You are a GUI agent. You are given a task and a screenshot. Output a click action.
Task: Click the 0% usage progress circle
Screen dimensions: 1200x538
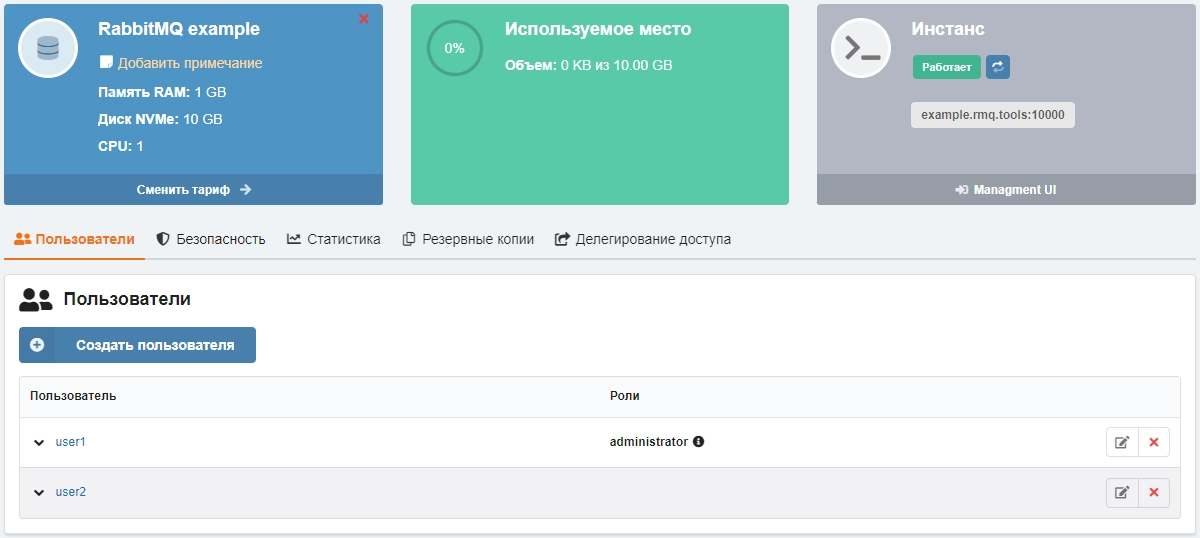454,48
